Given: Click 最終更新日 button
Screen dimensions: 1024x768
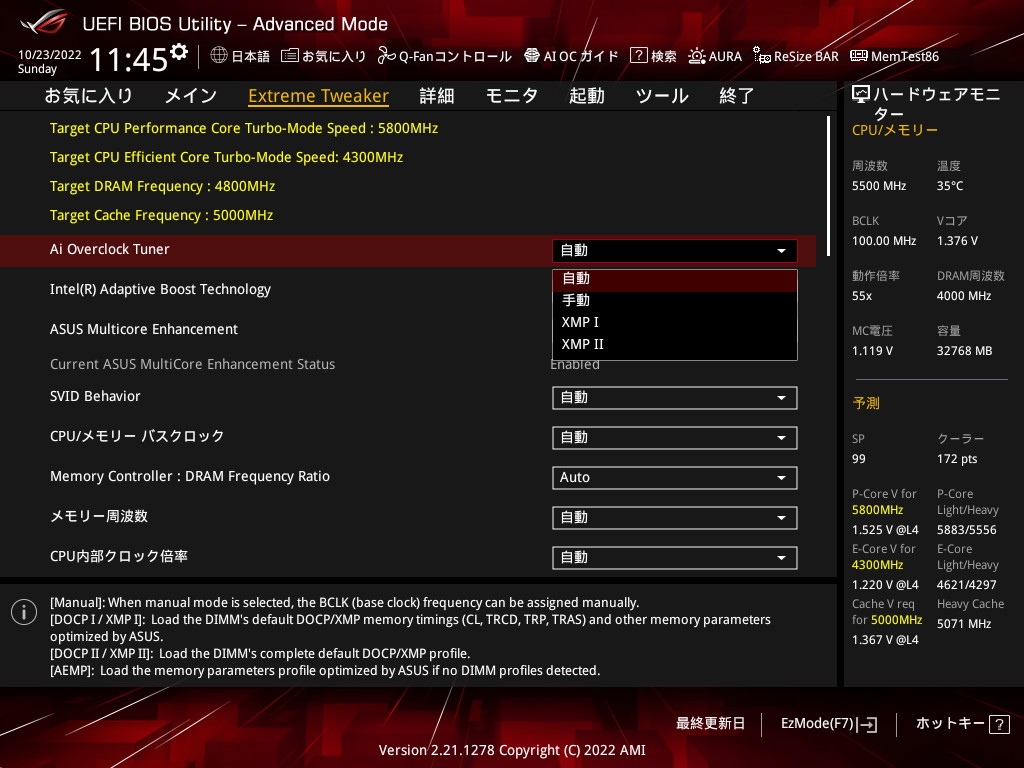Looking at the screenshot, I should tap(711, 724).
